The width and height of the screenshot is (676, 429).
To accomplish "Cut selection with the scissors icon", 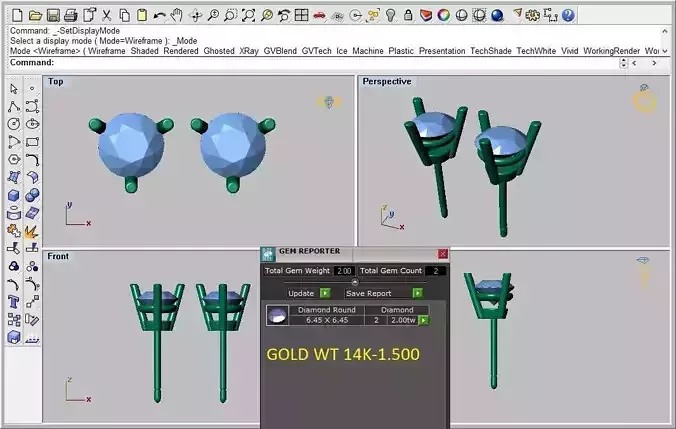I will pos(106,16).
